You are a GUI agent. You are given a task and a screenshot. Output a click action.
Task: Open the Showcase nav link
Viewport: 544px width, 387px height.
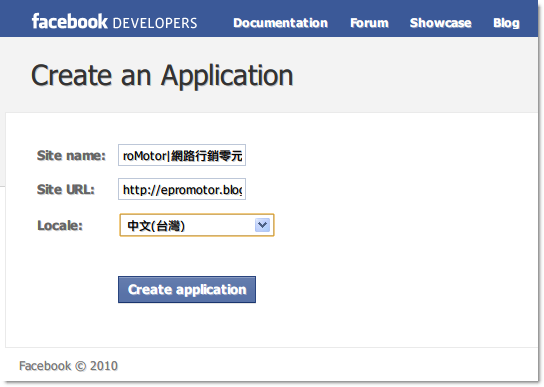click(440, 23)
